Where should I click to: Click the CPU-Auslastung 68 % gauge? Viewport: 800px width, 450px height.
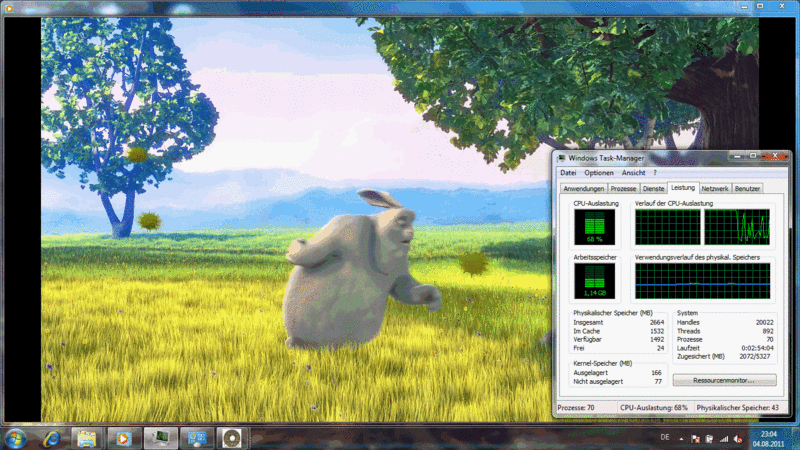(x=594, y=227)
